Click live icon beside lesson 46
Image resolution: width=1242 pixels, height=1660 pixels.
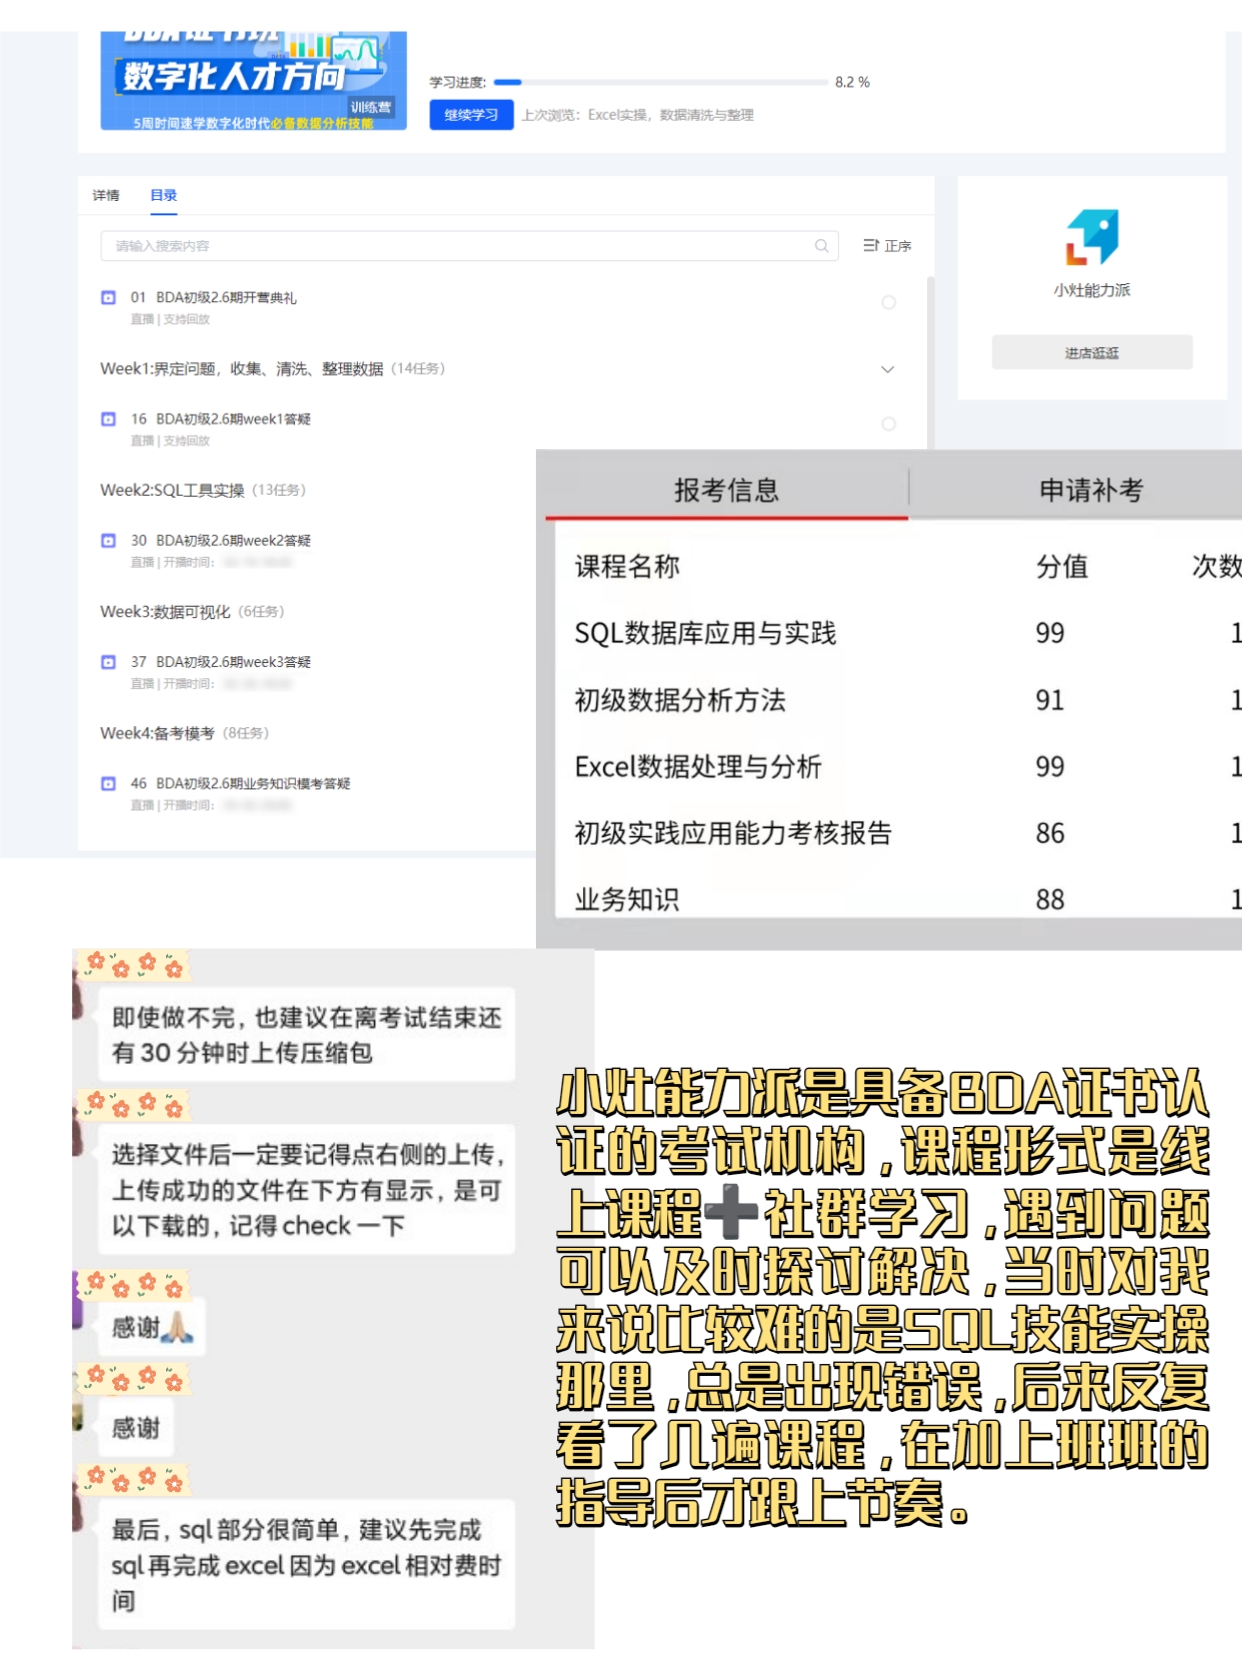point(108,783)
